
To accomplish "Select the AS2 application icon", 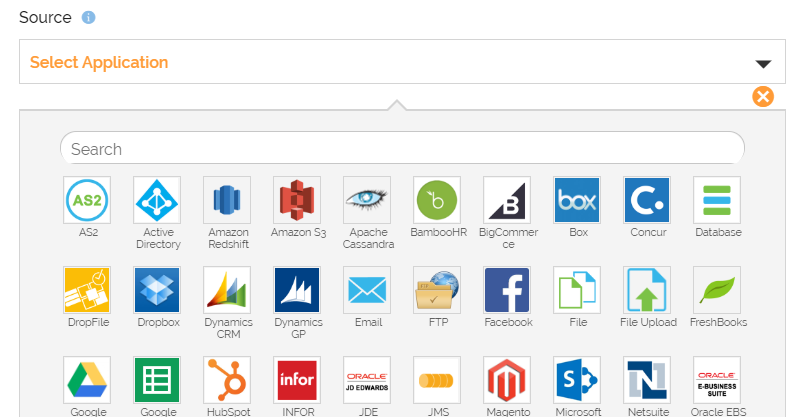I will 87,200.
